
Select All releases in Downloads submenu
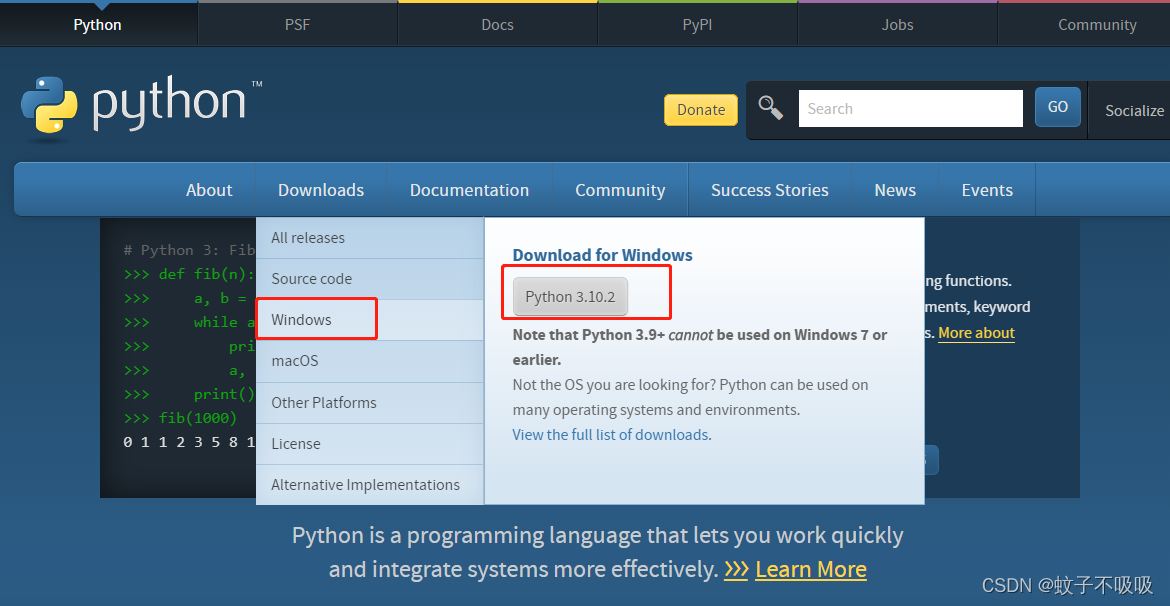coord(370,238)
